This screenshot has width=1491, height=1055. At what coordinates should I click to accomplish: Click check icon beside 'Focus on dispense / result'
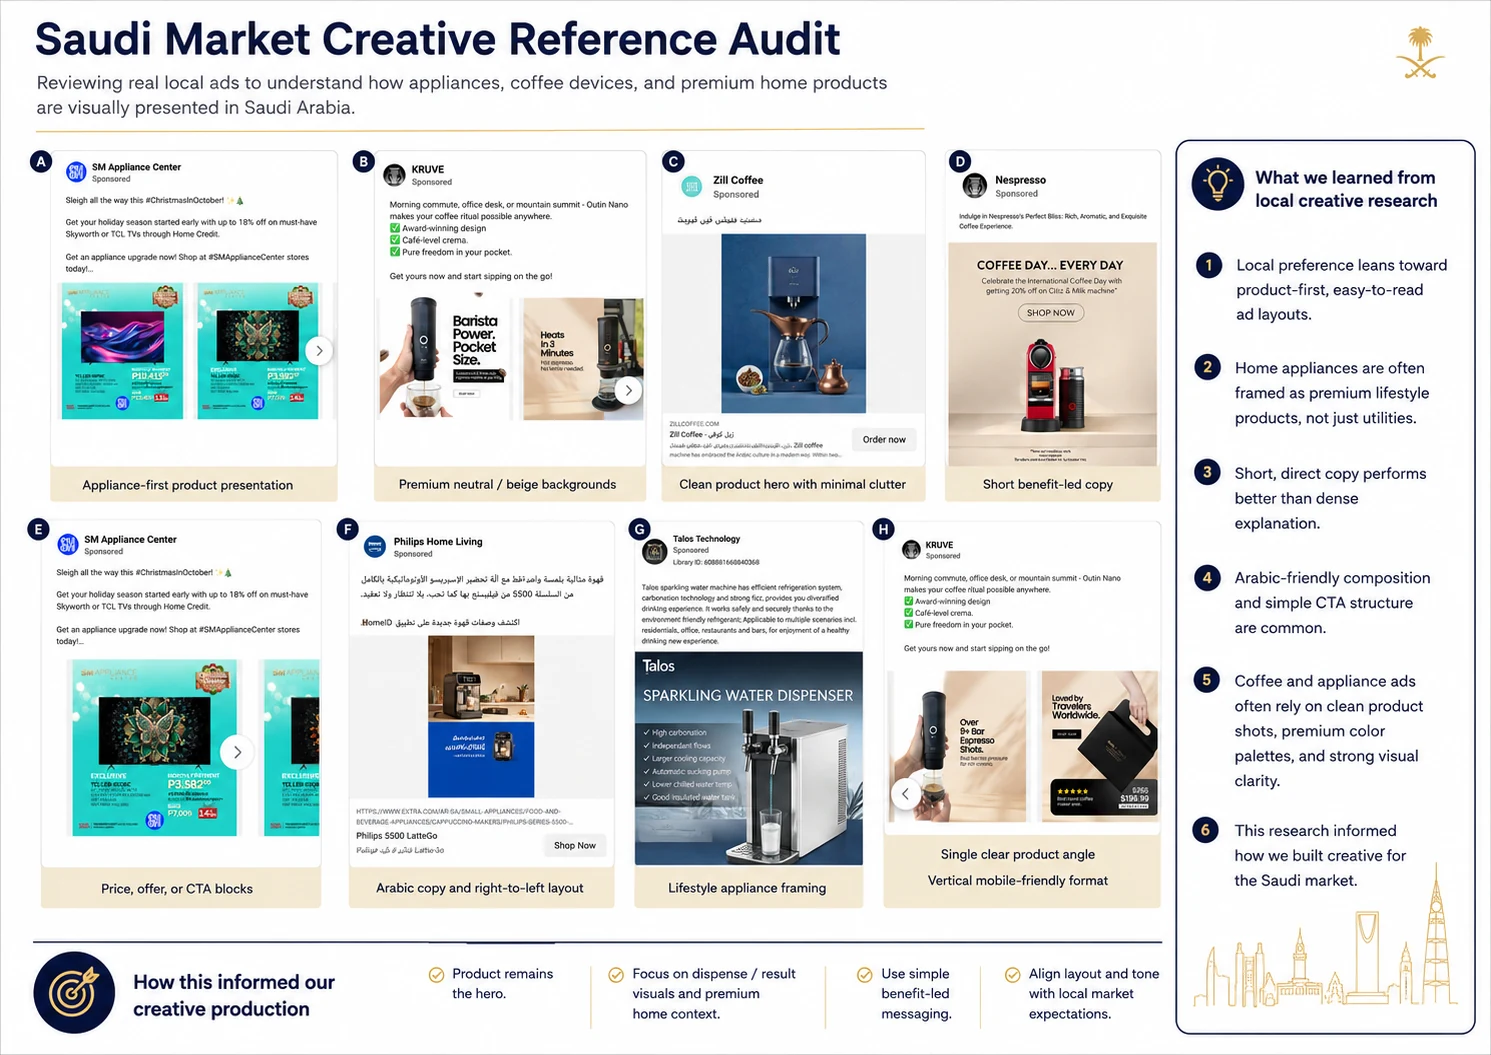[x=616, y=975]
